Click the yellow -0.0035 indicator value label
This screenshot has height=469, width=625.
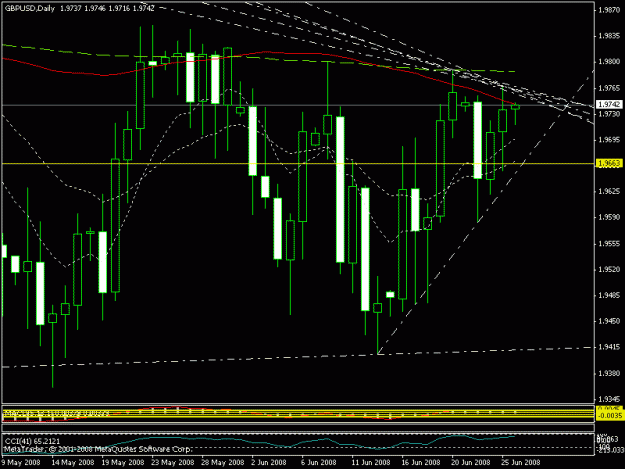coord(609,416)
